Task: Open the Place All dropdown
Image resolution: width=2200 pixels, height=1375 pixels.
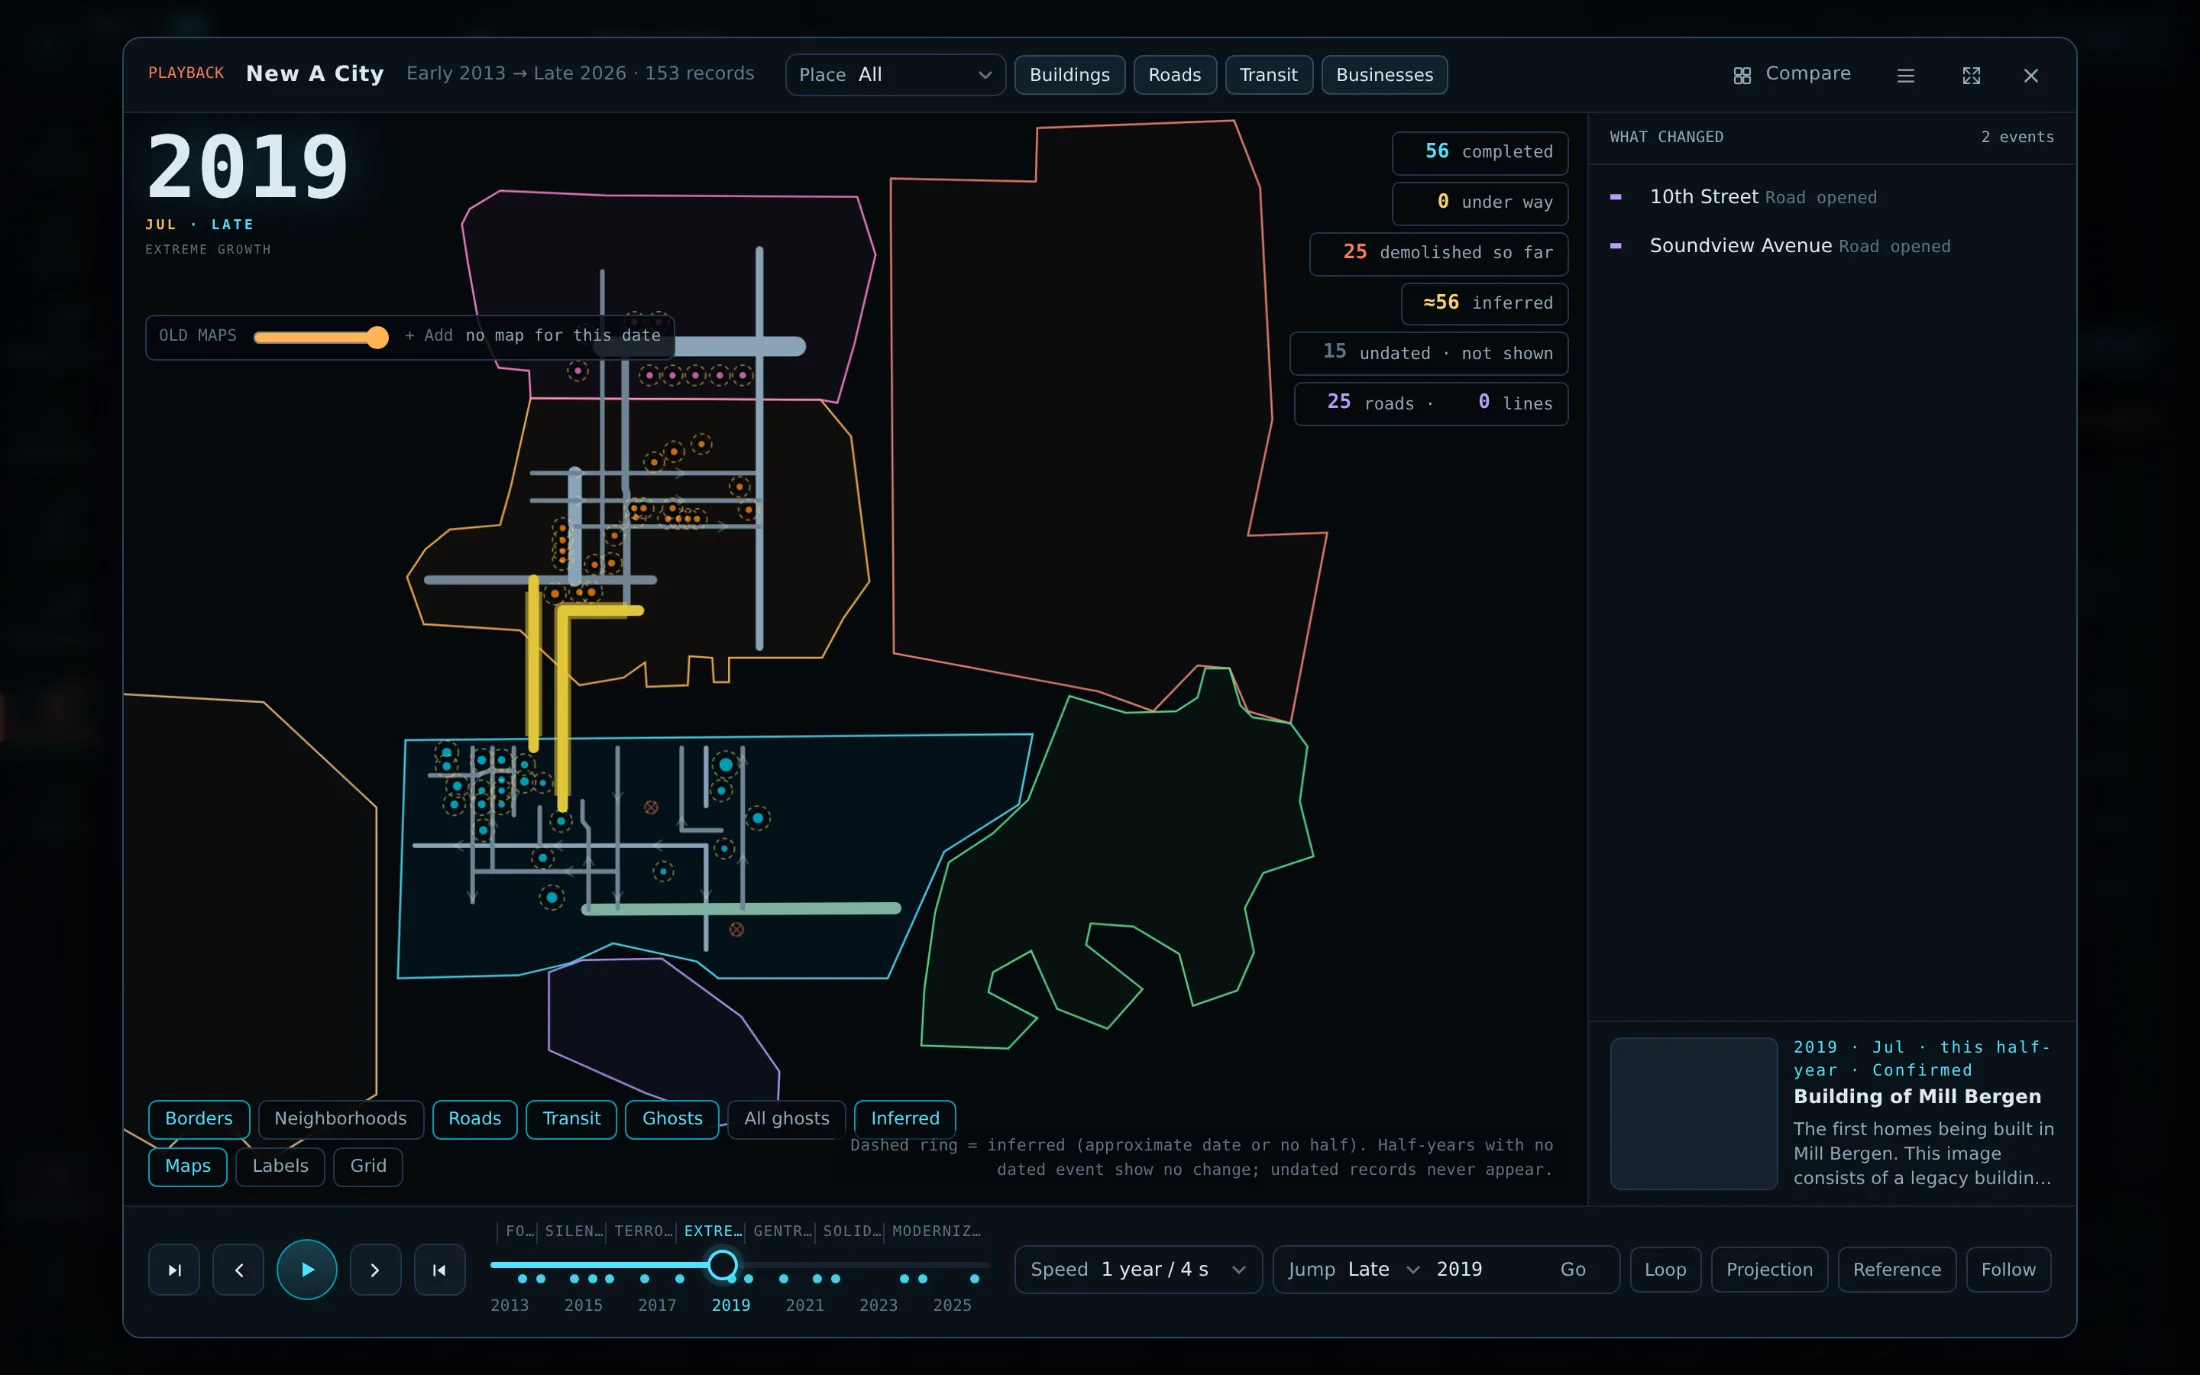Action: pyautogui.click(x=895, y=75)
